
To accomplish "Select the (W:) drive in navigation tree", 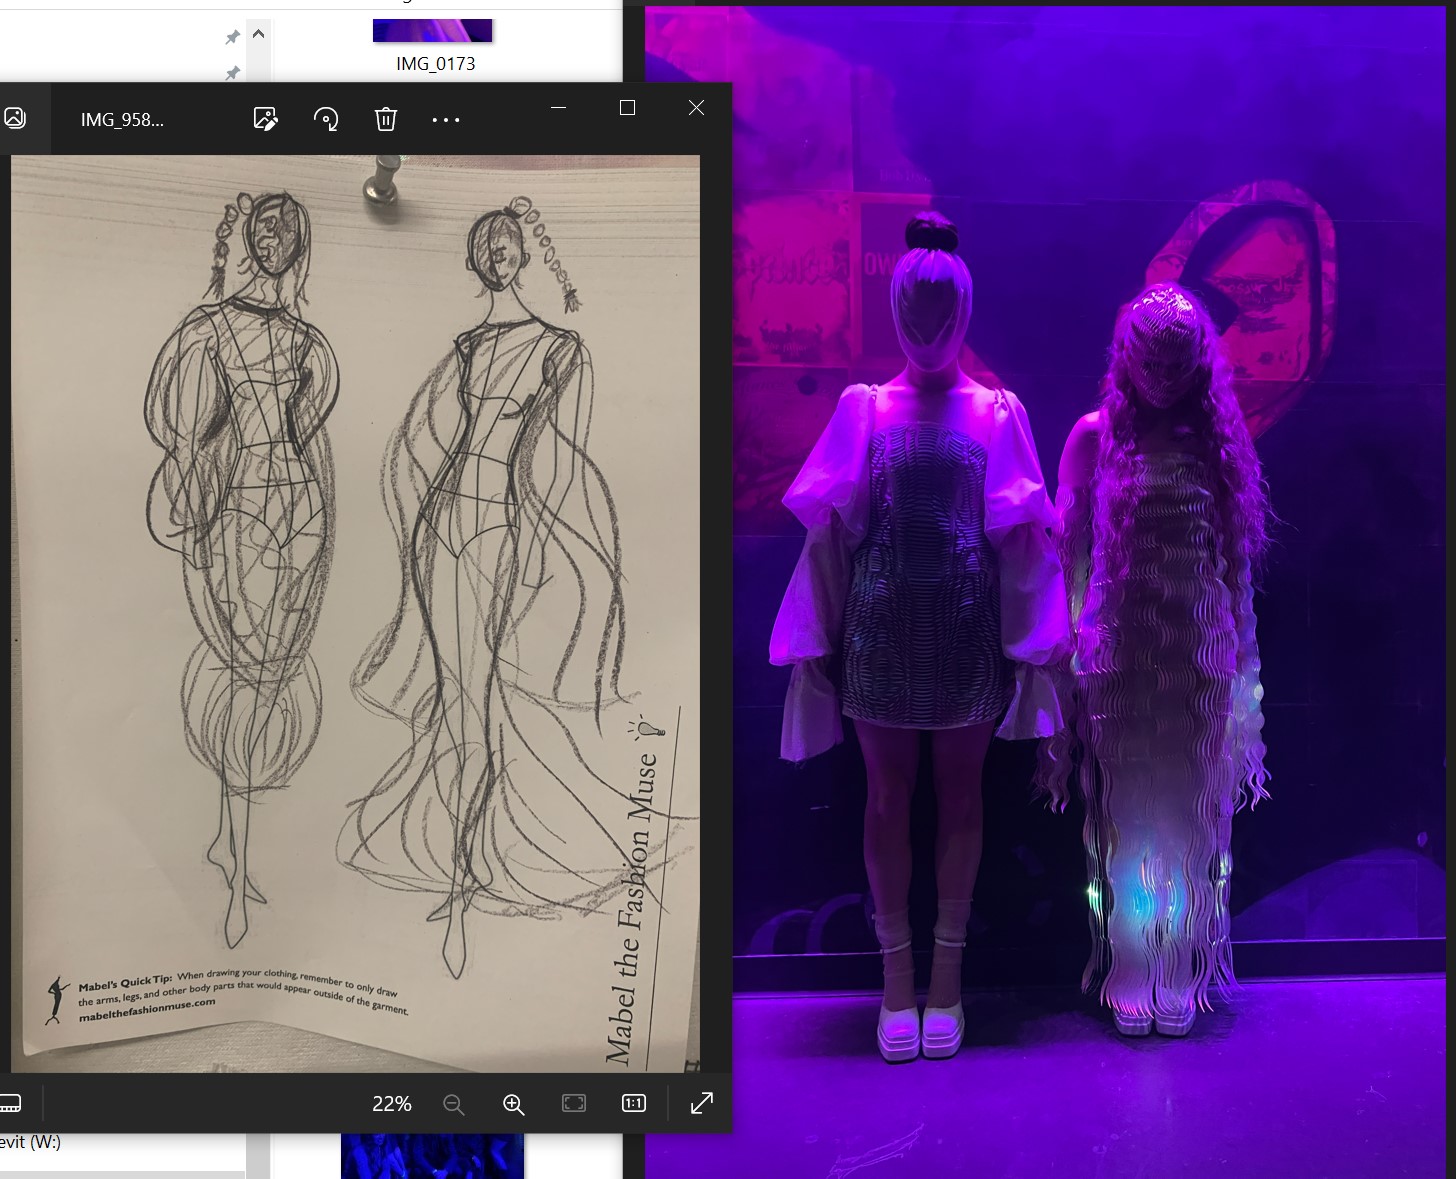I will pos(30,1142).
